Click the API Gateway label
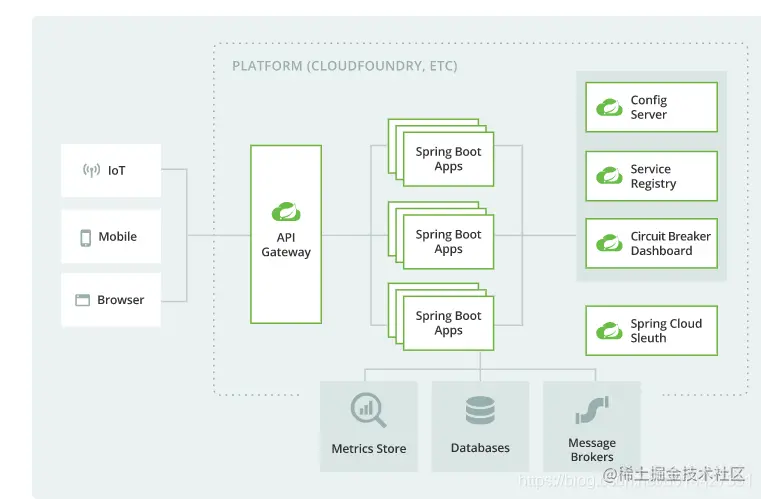Screen dimensions: 761x499 click(286, 245)
